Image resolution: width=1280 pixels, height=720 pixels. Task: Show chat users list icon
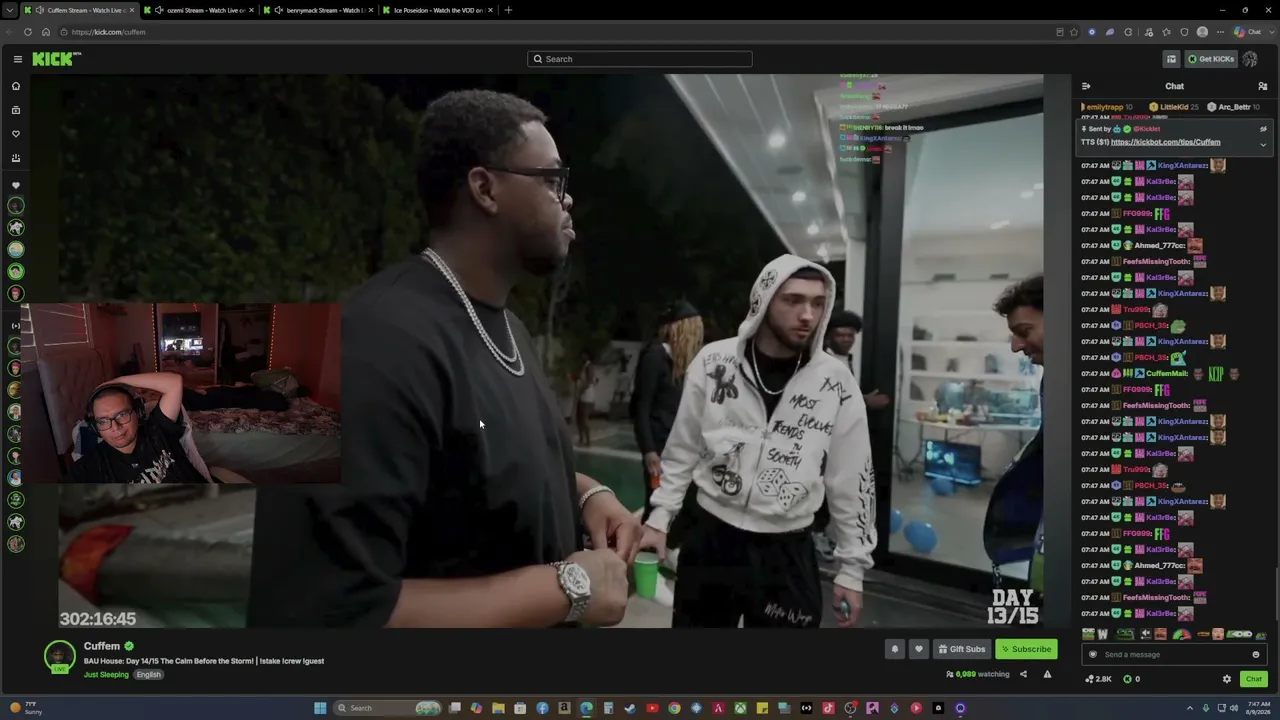[x=1262, y=86]
